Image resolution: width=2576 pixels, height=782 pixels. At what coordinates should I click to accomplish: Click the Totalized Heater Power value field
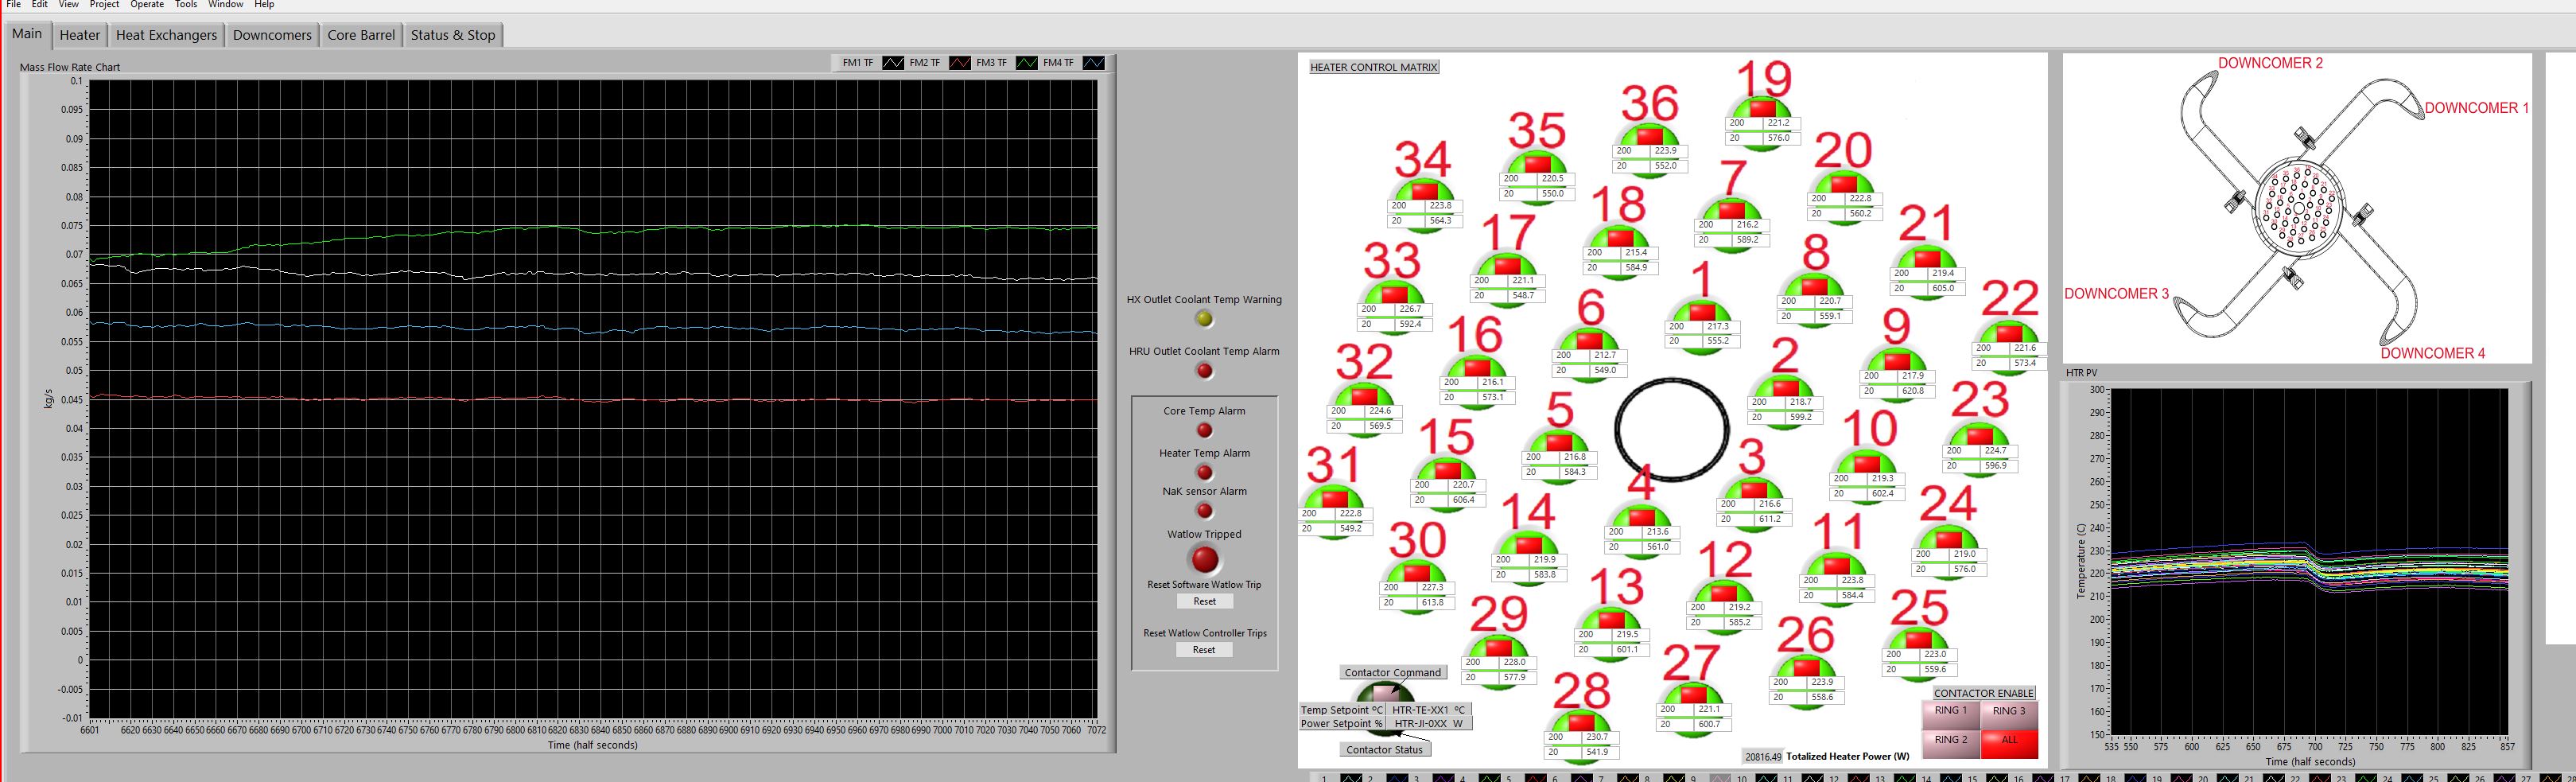(x=1763, y=757)
